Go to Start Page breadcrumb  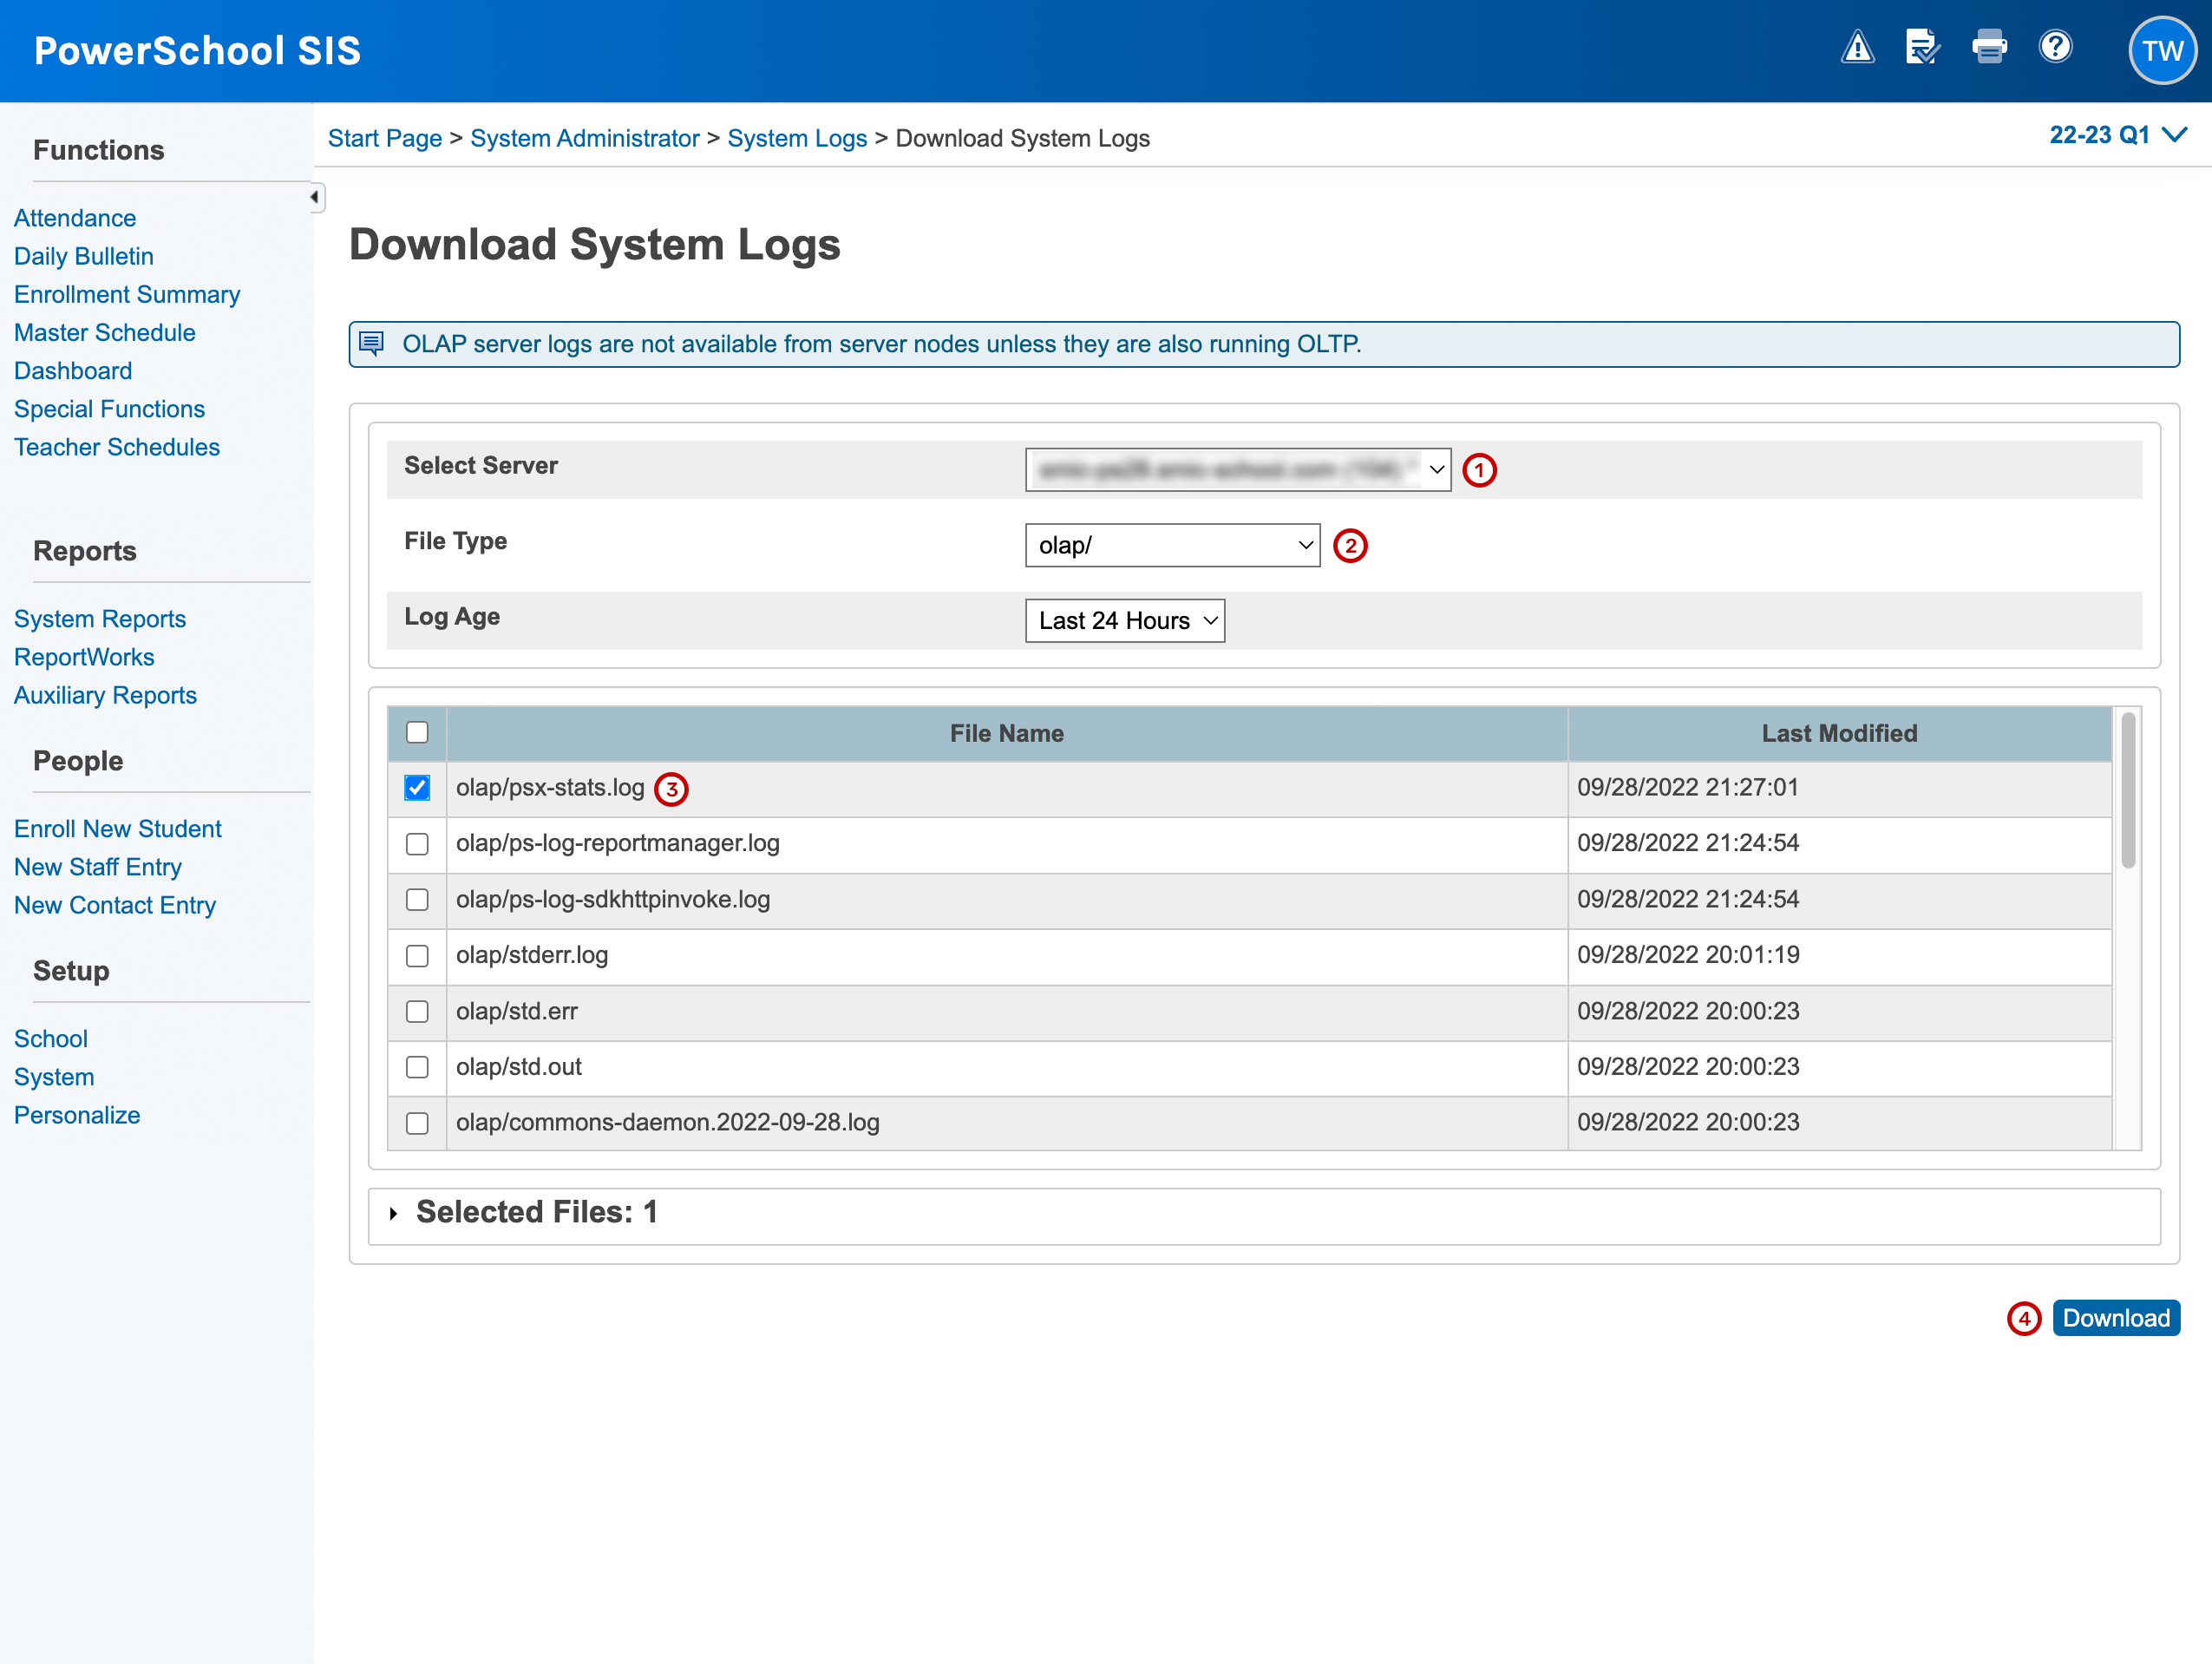tap(385, 138)
